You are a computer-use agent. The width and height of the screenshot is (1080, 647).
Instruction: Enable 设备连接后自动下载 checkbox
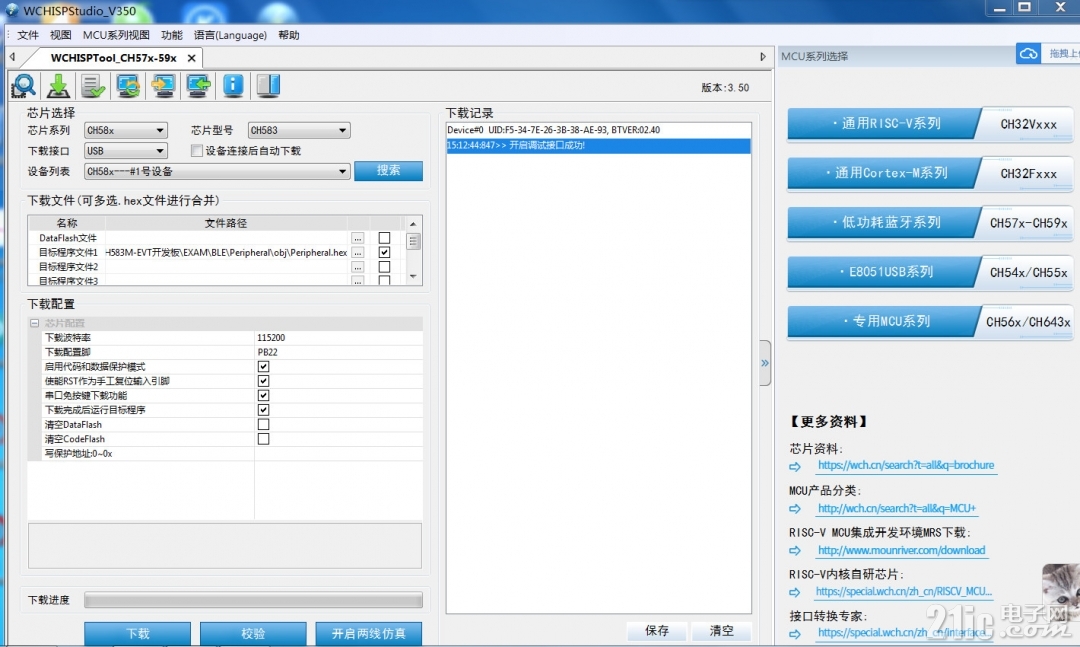click(197, 151)
